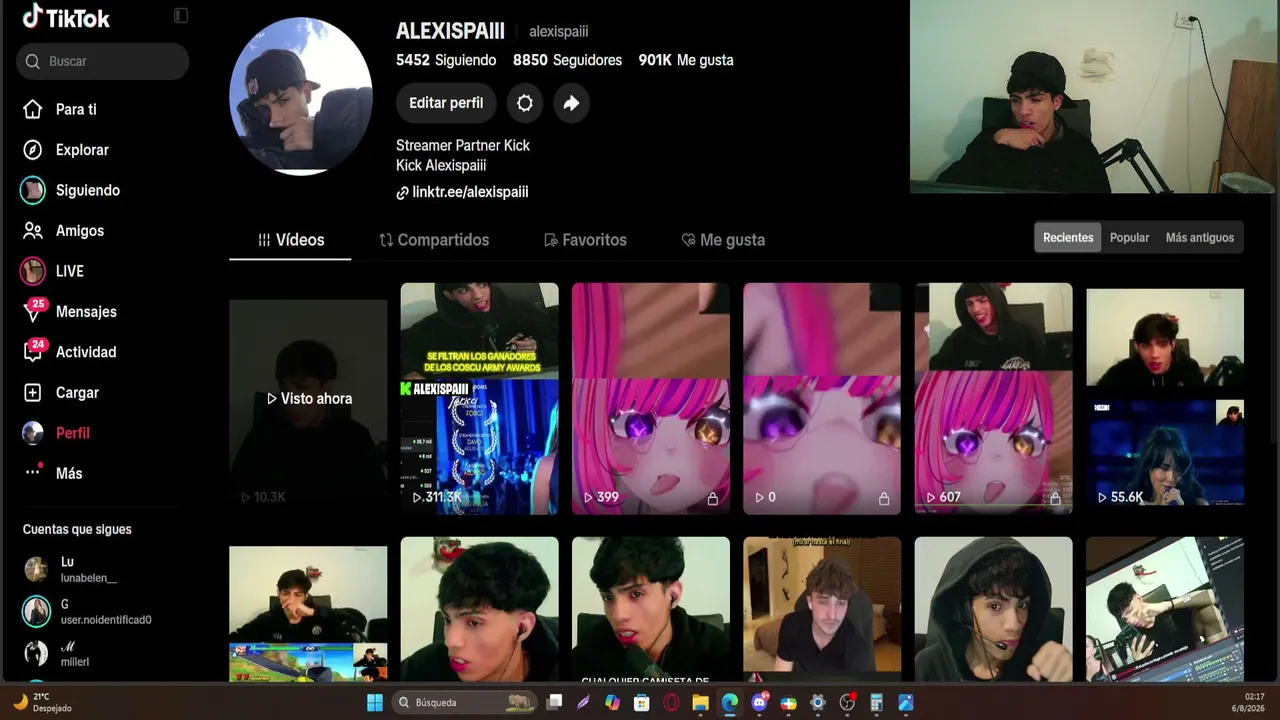Open Windows Settings from taskbar
Image resolution: width=1280 pixels, height=720 pixels.
click(818, 703)
